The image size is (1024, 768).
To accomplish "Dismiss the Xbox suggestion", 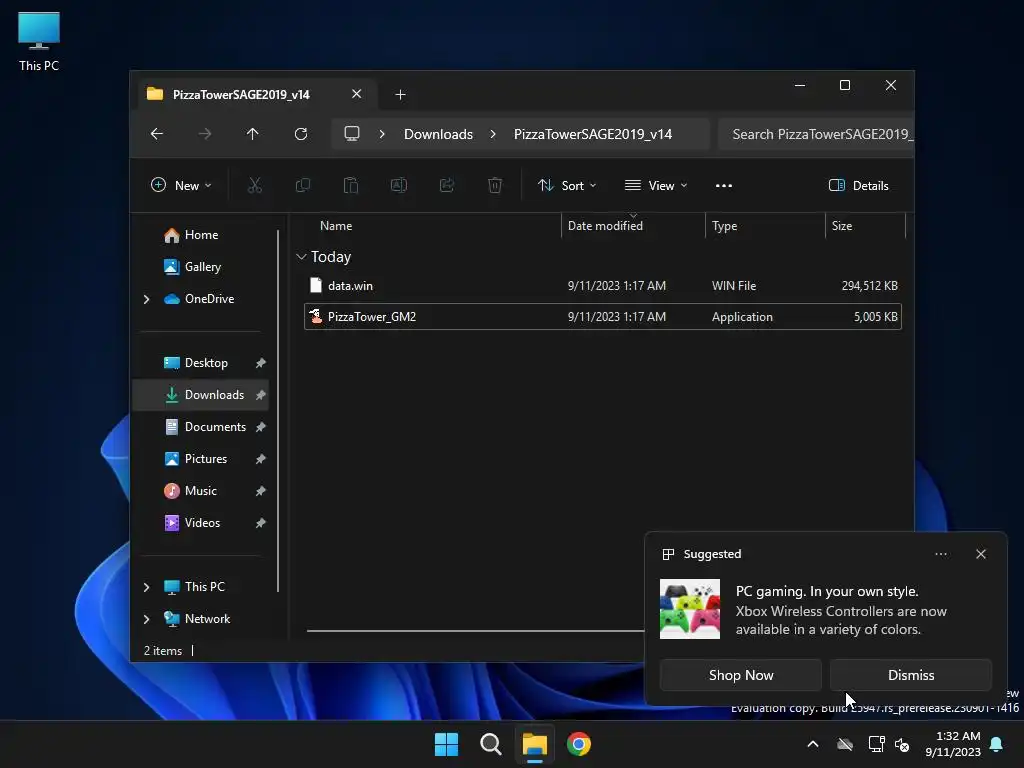I will [911, 675].
